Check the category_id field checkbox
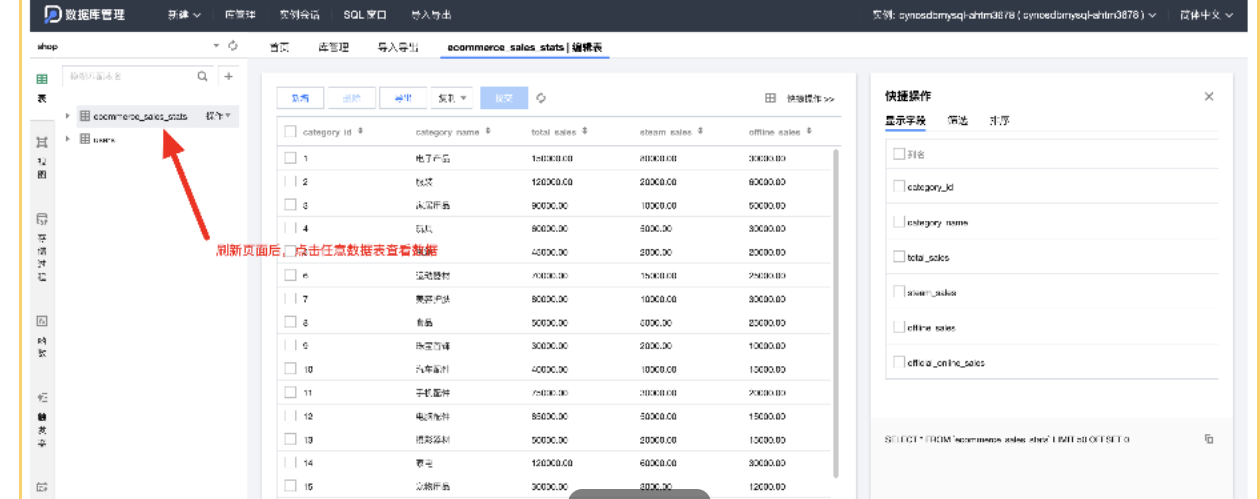The image size is (1260, 499). (899, 187)
